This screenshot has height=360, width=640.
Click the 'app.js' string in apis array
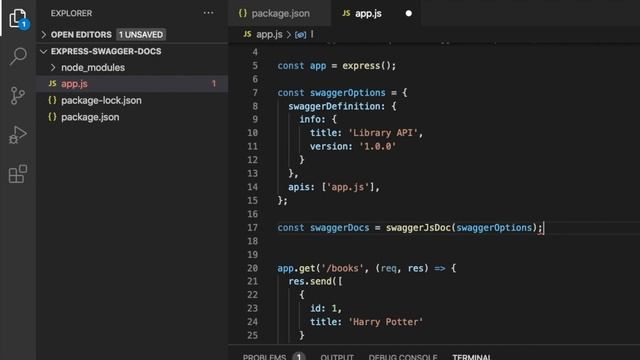[x=348, y=187]
